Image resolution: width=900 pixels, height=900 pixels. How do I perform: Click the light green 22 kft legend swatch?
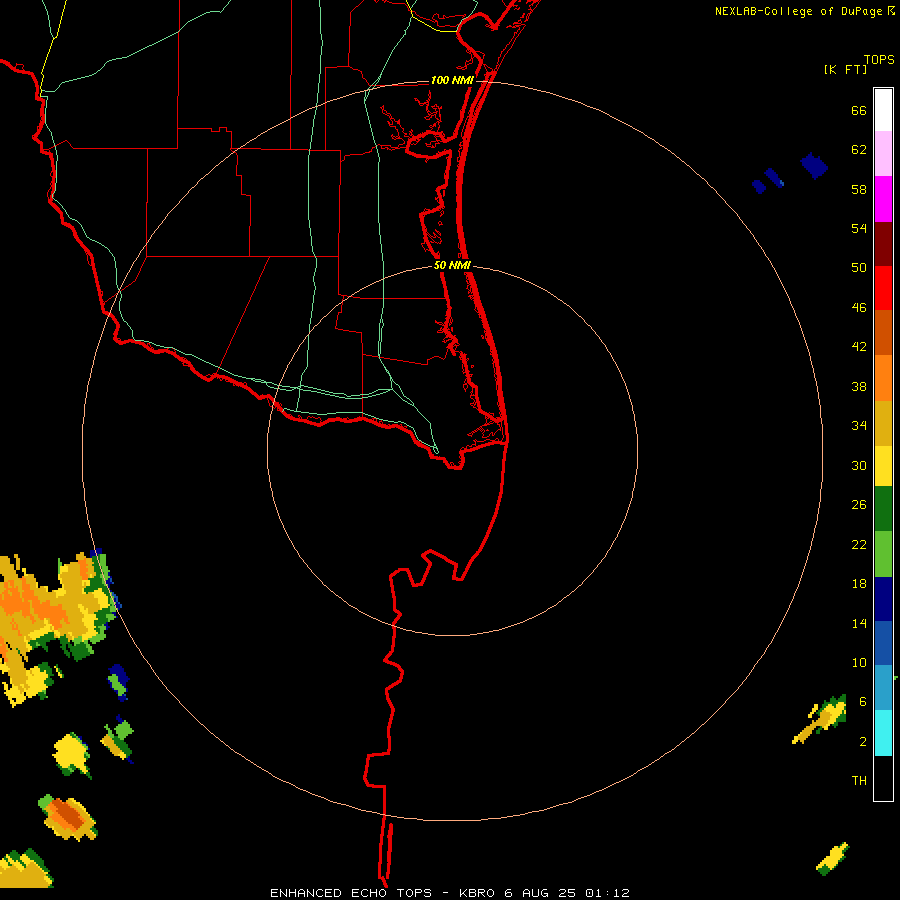coord(883,554)
